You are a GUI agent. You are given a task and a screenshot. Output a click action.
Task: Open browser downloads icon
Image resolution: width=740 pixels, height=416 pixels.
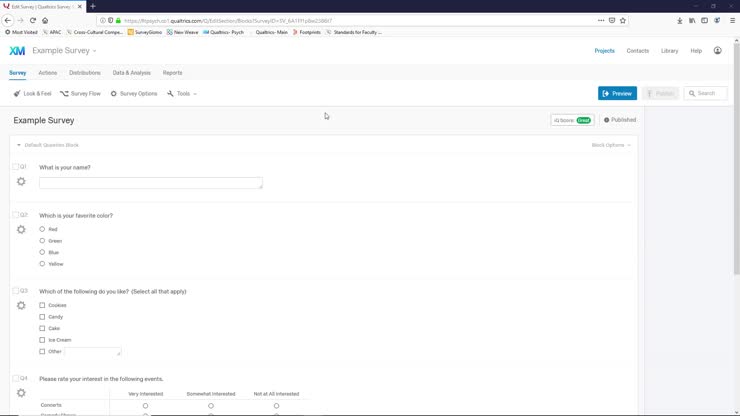[x=680, y=20]
